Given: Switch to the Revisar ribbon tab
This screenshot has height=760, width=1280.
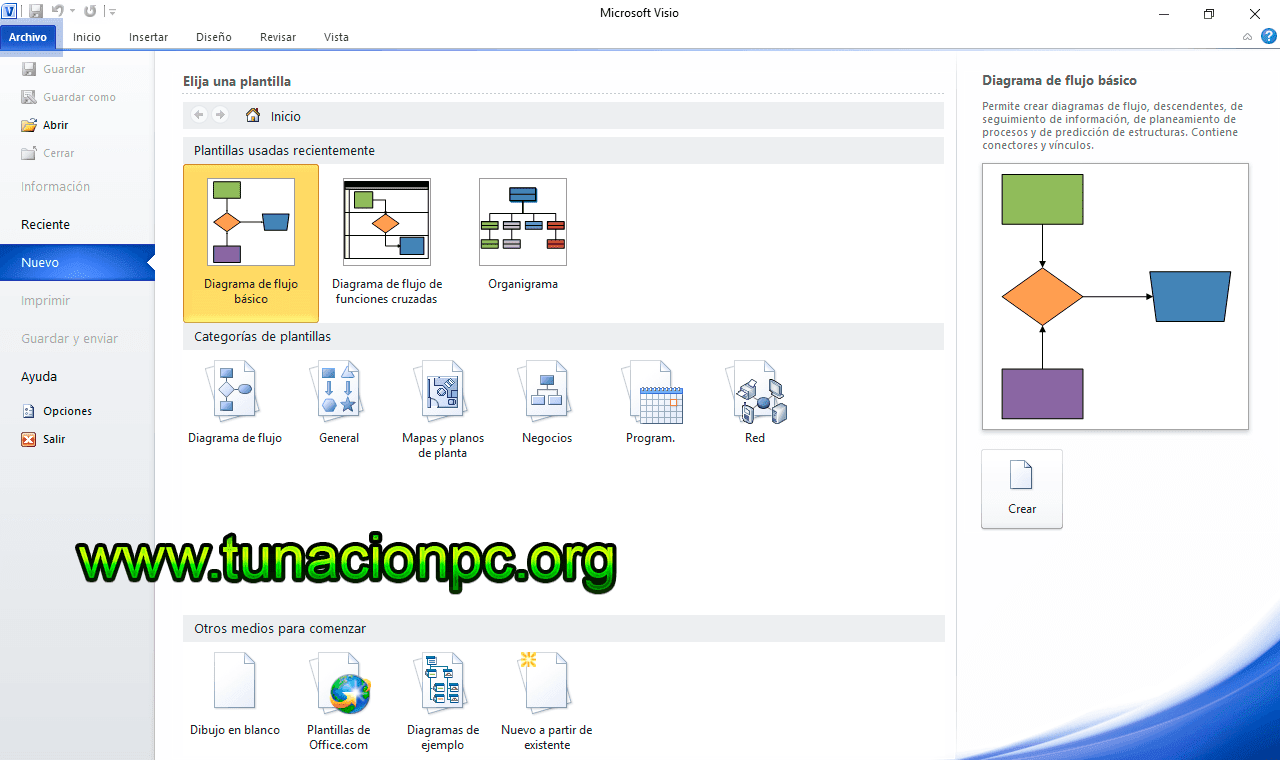Looking at the screenshot, I should [278, 37].
